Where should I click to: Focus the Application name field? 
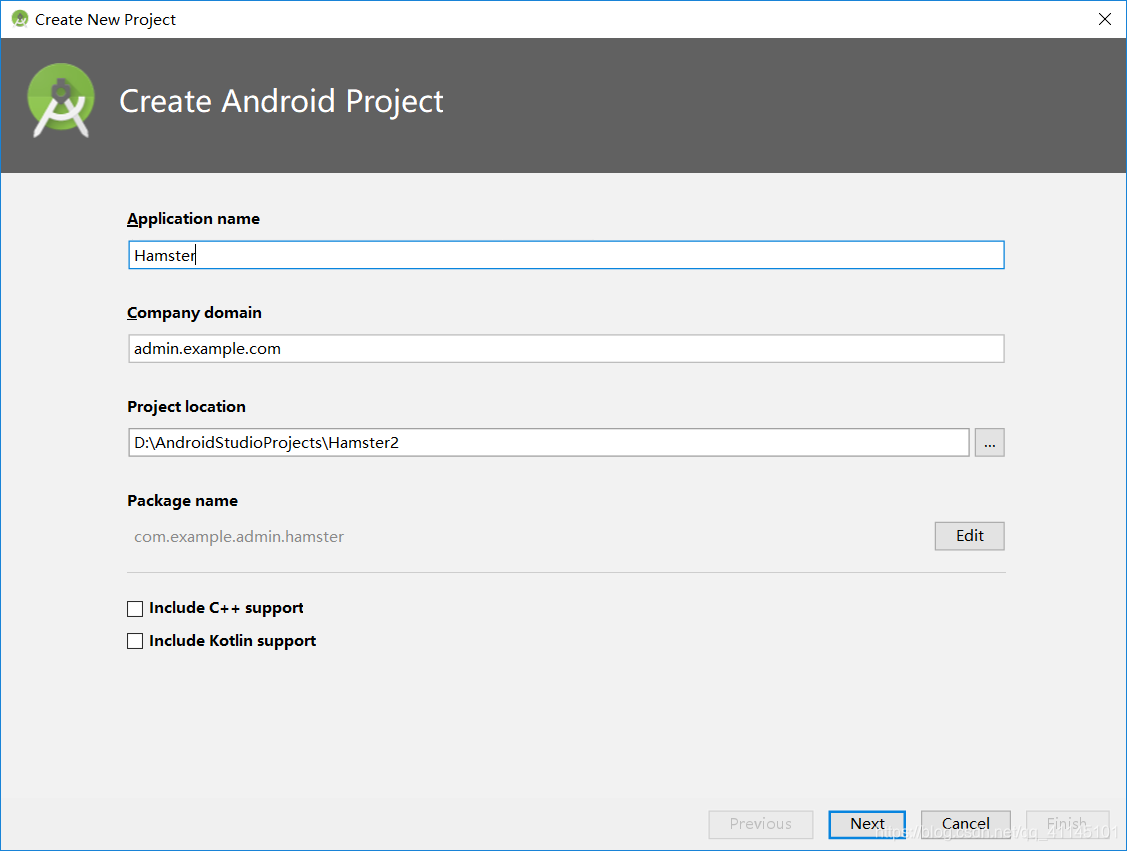(x=566, y=255)
